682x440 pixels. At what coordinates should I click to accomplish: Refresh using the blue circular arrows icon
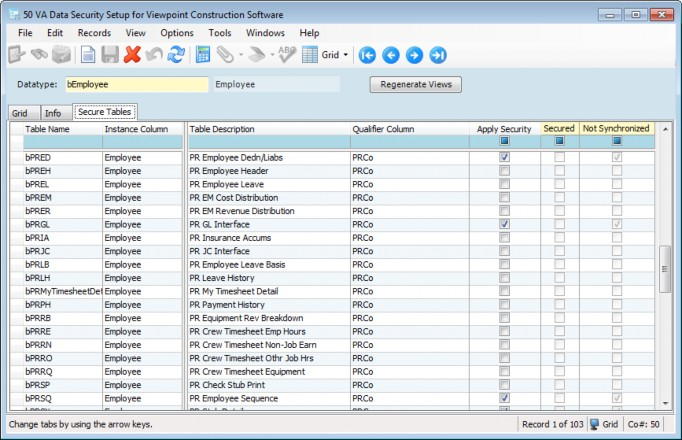tap(177, 55)
